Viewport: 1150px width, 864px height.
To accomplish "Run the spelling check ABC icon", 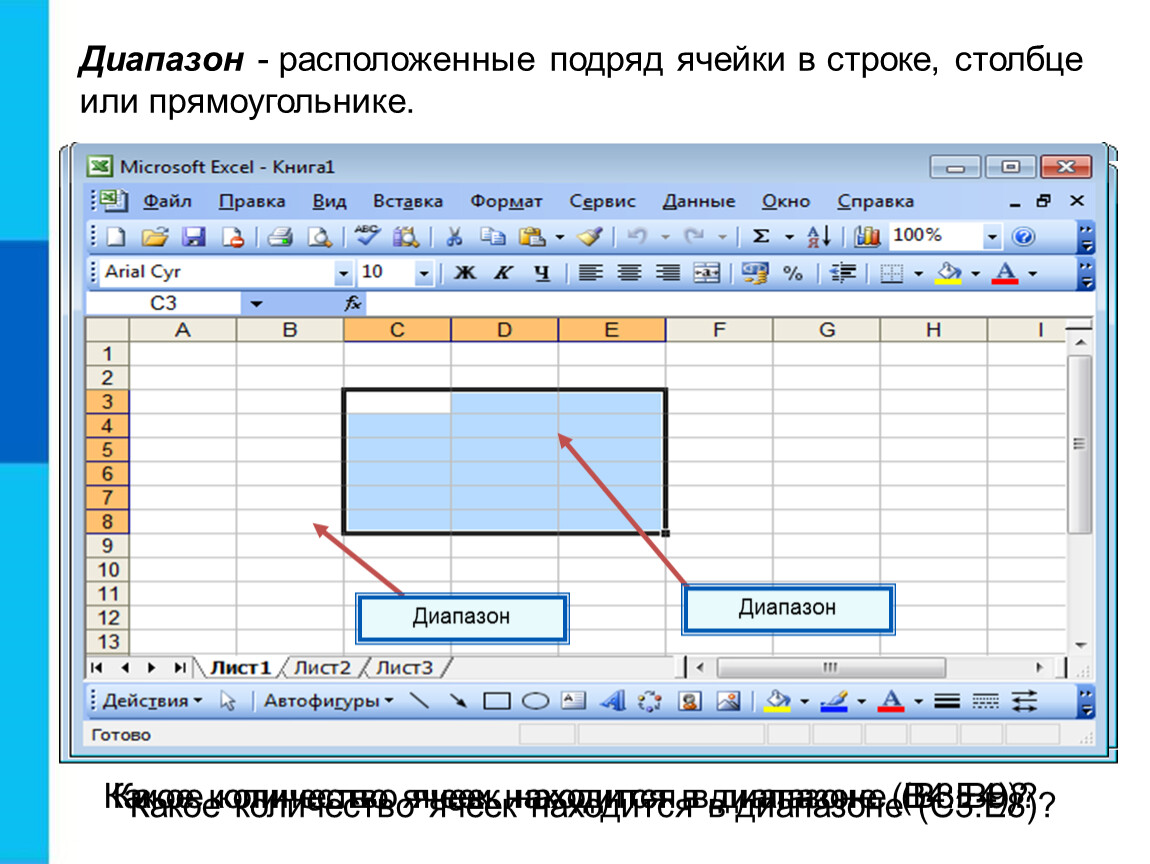I will click(x=366, y=235).
